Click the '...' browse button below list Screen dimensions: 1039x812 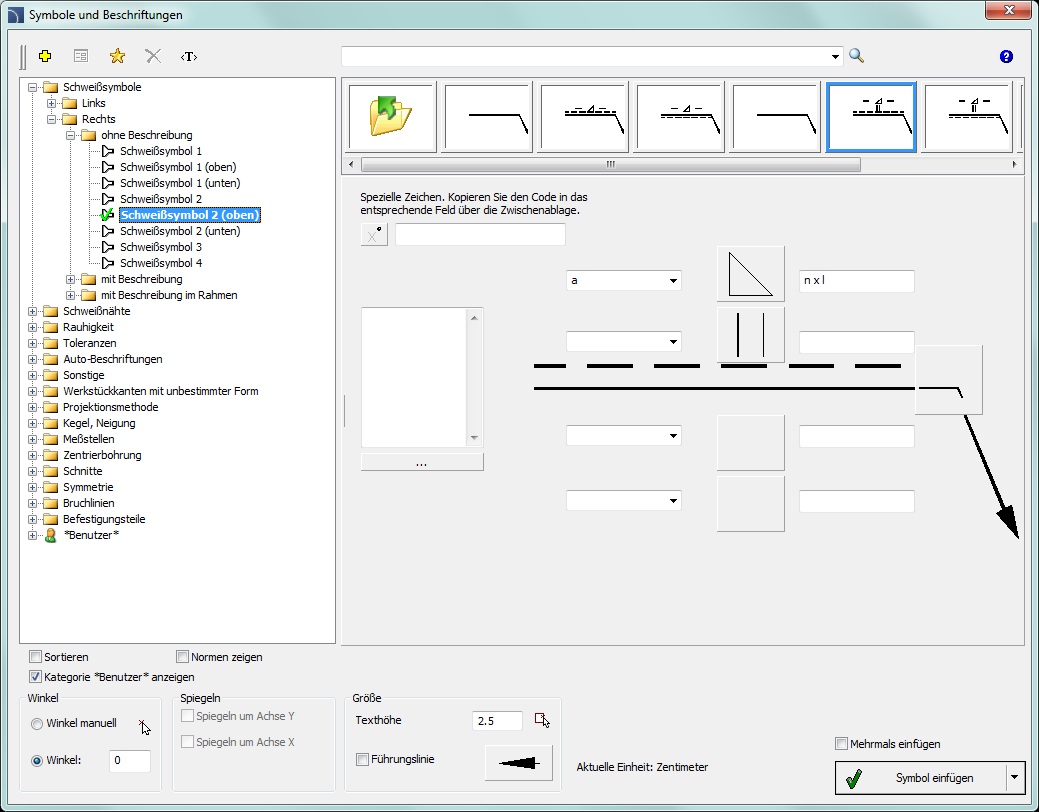(x=421, y=462)
